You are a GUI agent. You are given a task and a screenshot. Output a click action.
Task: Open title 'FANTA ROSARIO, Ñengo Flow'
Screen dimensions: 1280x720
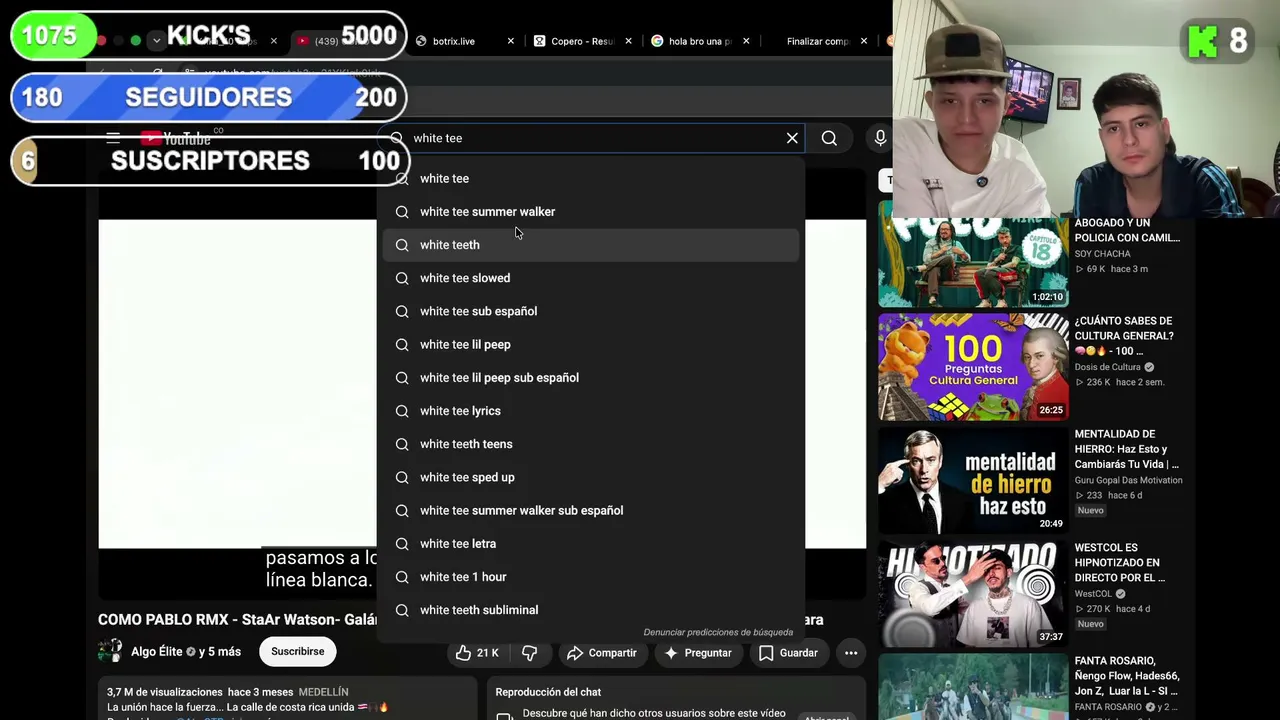click(1127, 676)
